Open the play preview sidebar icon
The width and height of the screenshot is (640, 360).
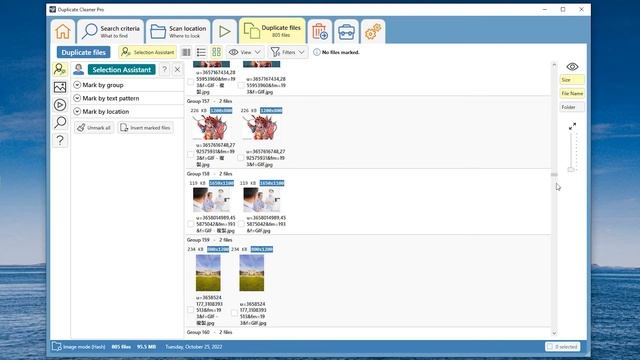coord(60,105)
